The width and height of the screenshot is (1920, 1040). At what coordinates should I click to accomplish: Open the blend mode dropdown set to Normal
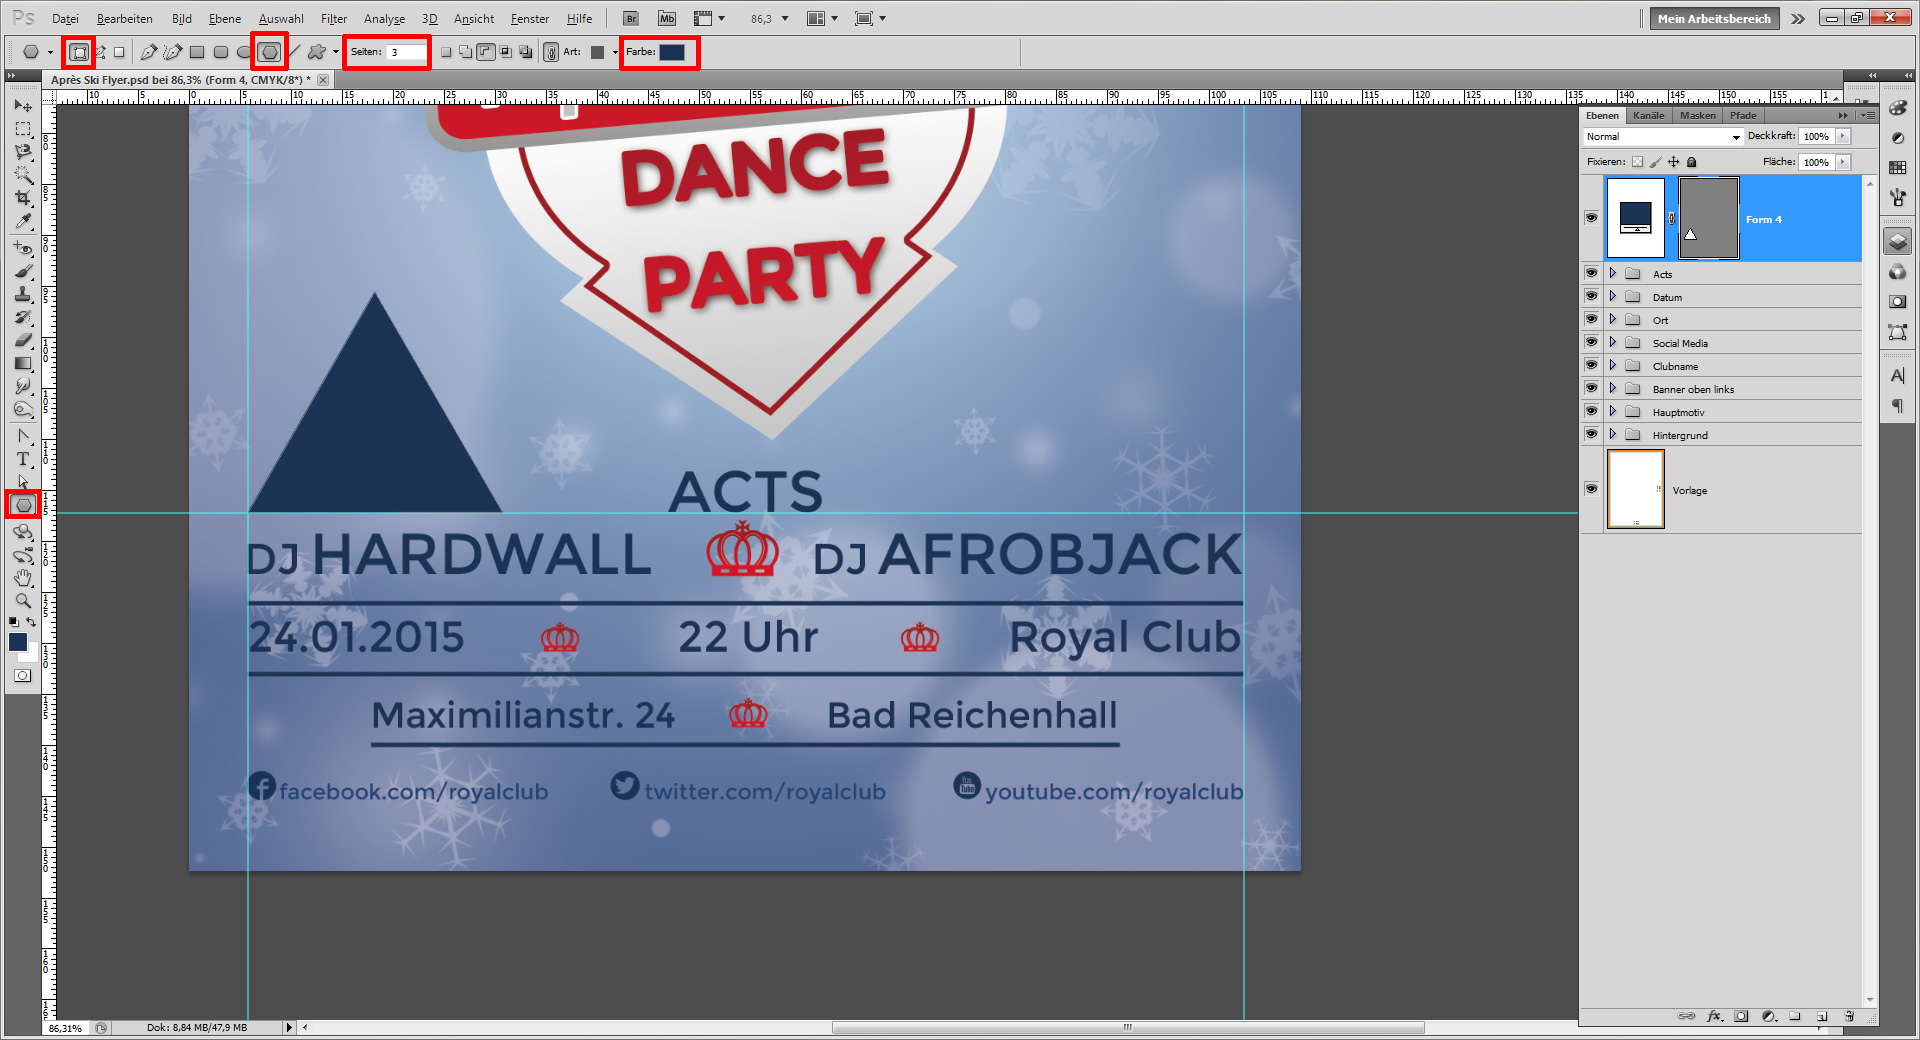tap(1663, 136)
